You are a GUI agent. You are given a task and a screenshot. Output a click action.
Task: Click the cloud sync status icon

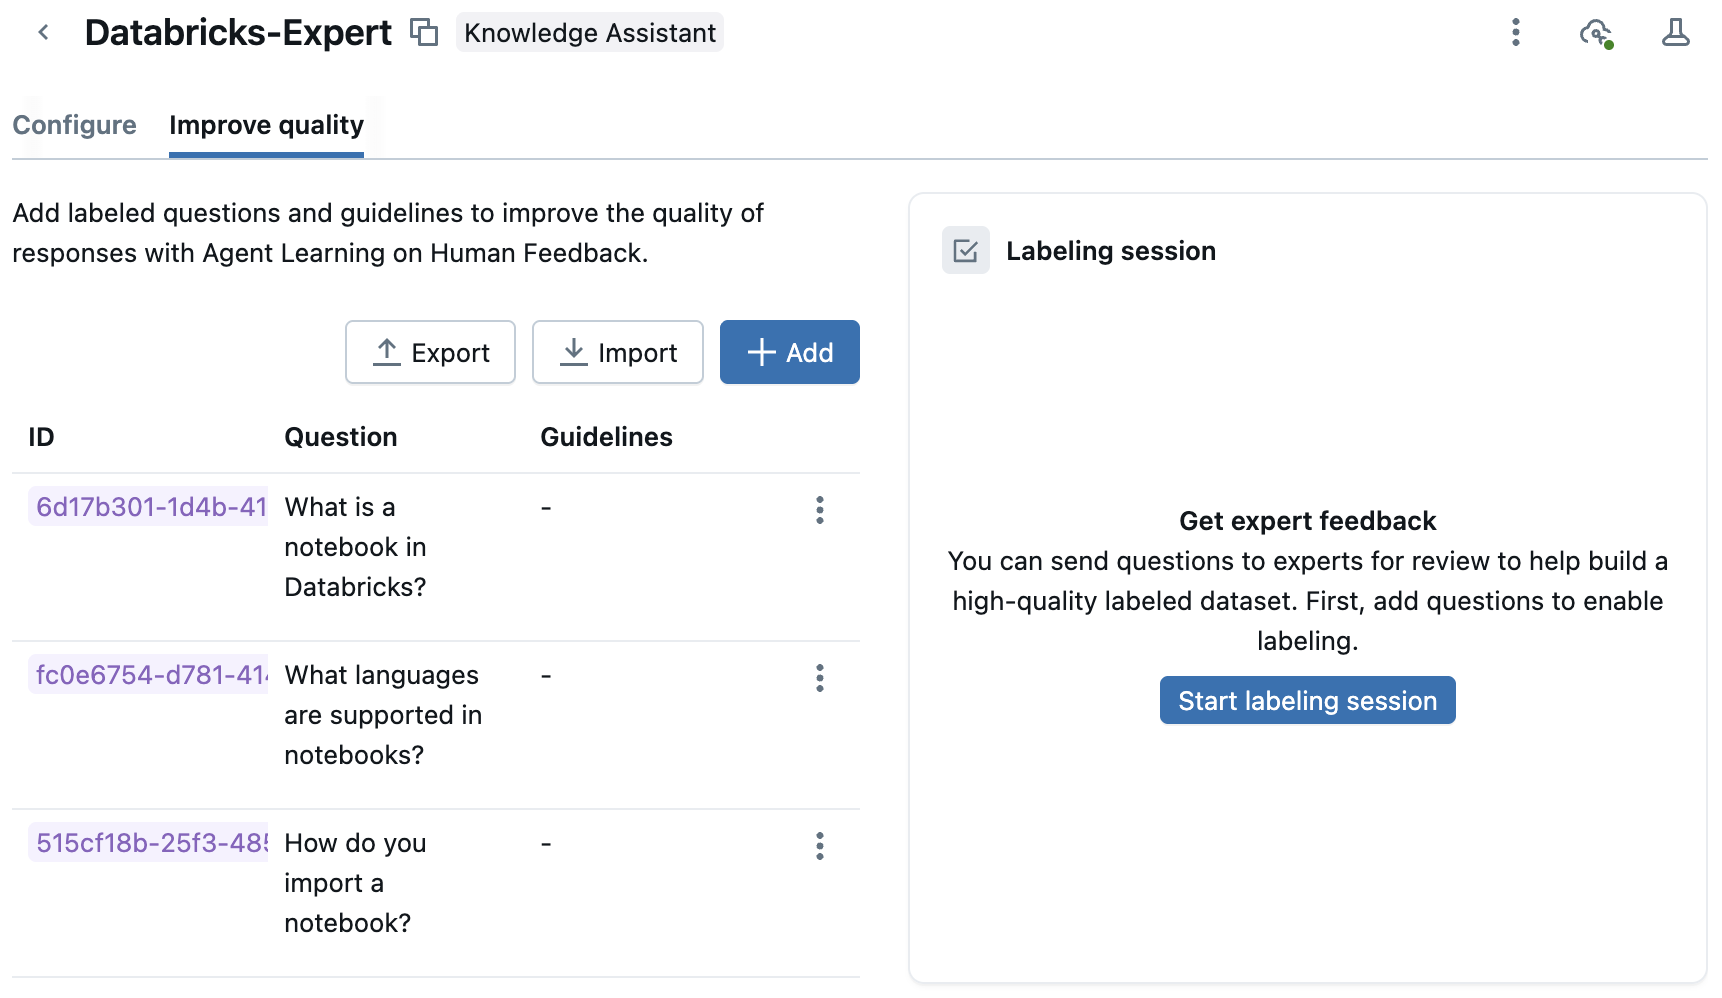1595,33
